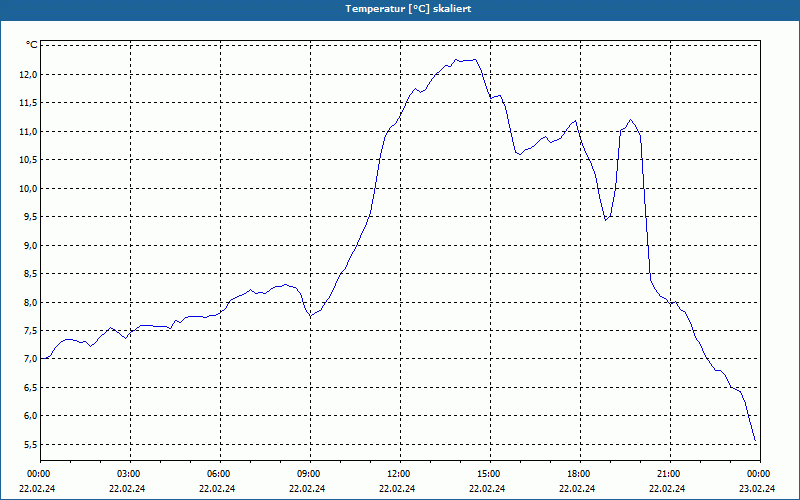800x500 pixels.
Task: Pick the 15:00 x-axis label
Action: tap(490, 474)
